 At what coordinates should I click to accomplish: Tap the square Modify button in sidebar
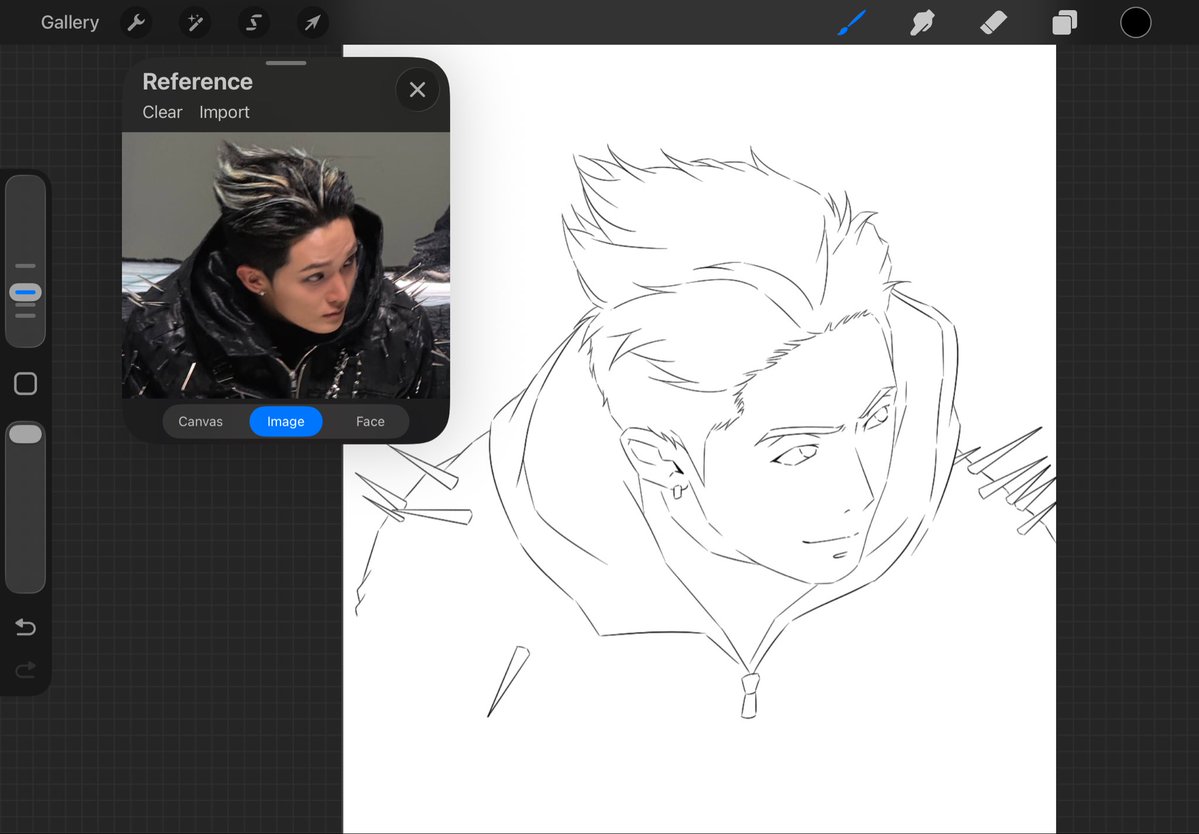(25, 384)
